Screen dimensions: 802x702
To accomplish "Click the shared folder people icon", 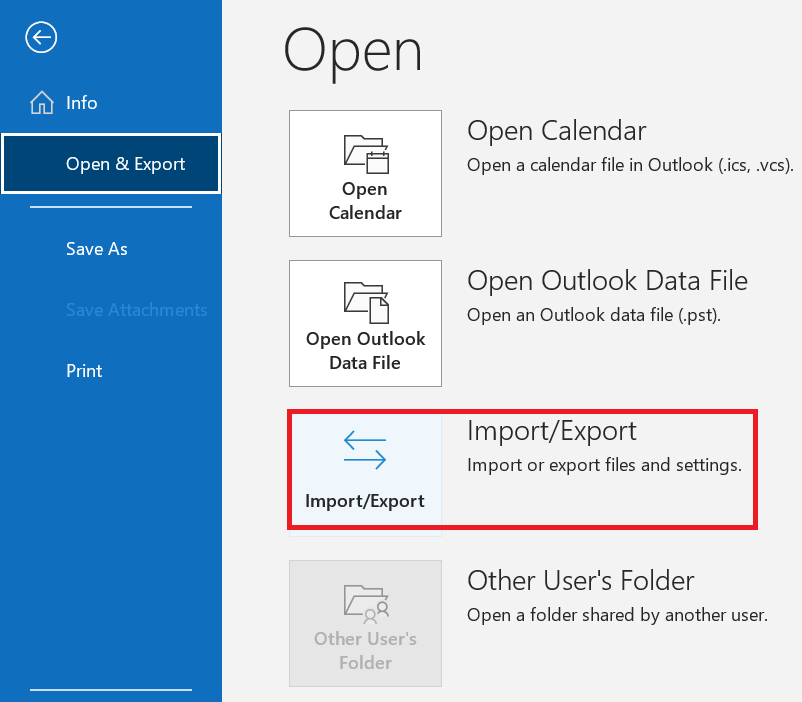I will [x=366, y=604].
